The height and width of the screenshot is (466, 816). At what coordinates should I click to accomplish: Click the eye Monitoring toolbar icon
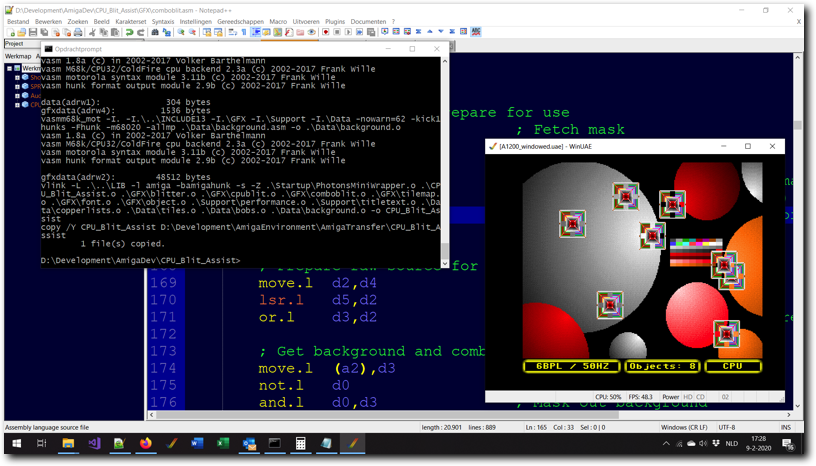click(311, 32)
